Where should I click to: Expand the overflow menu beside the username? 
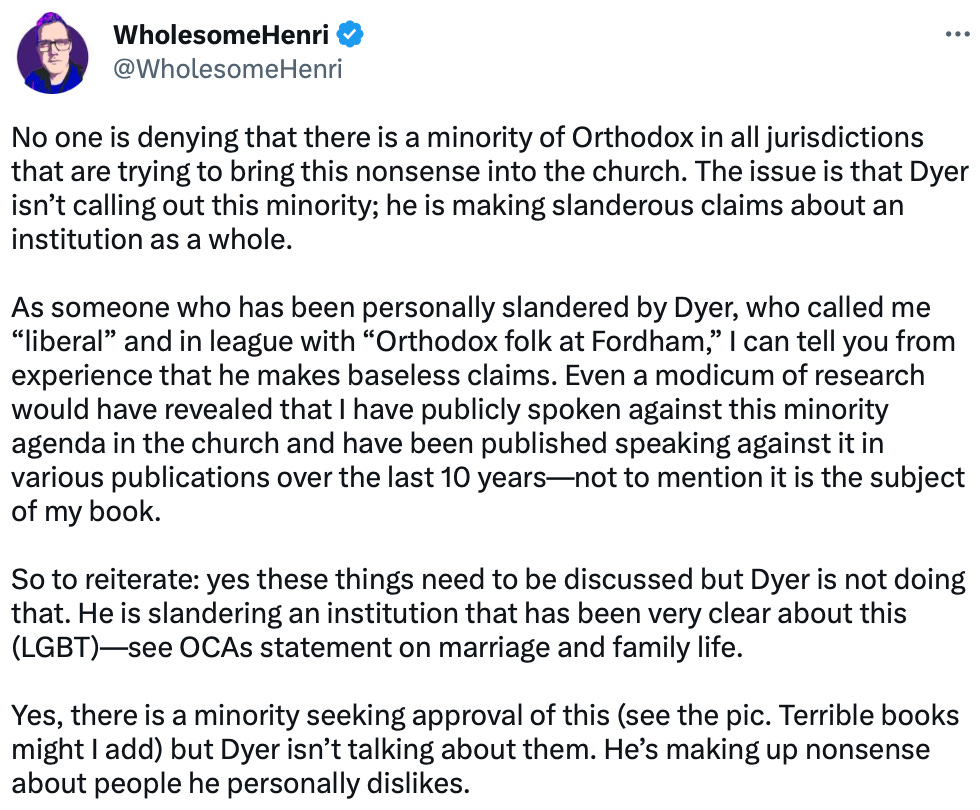pyautogui.click(x=957, y=33)
